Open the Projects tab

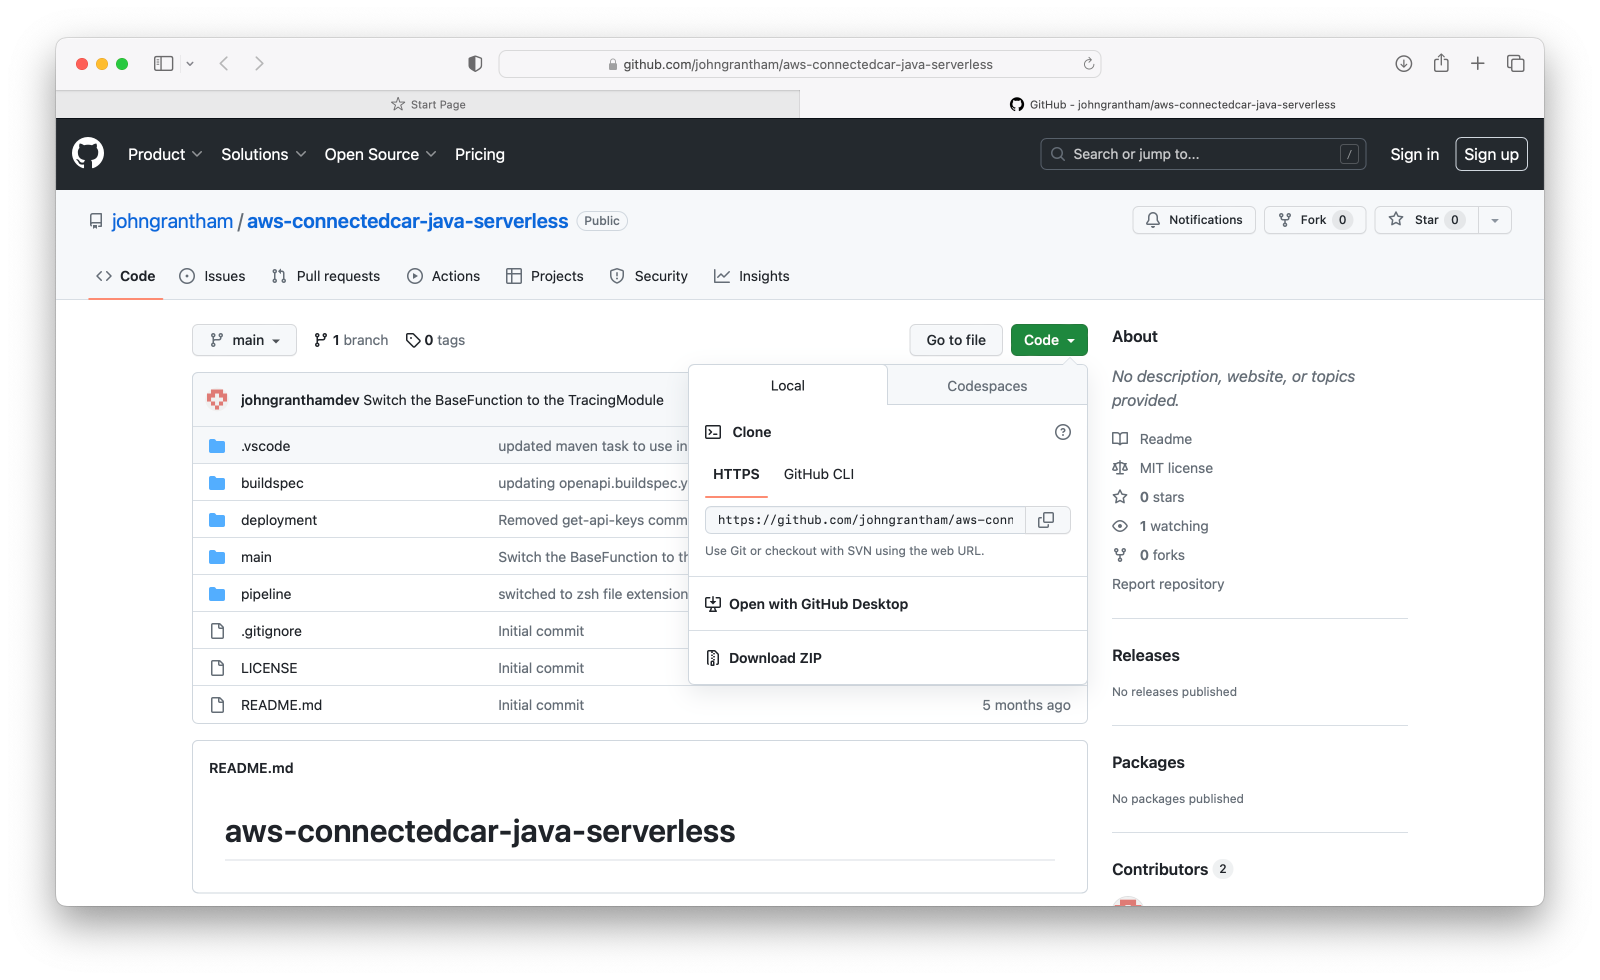[x=545, y=276]
